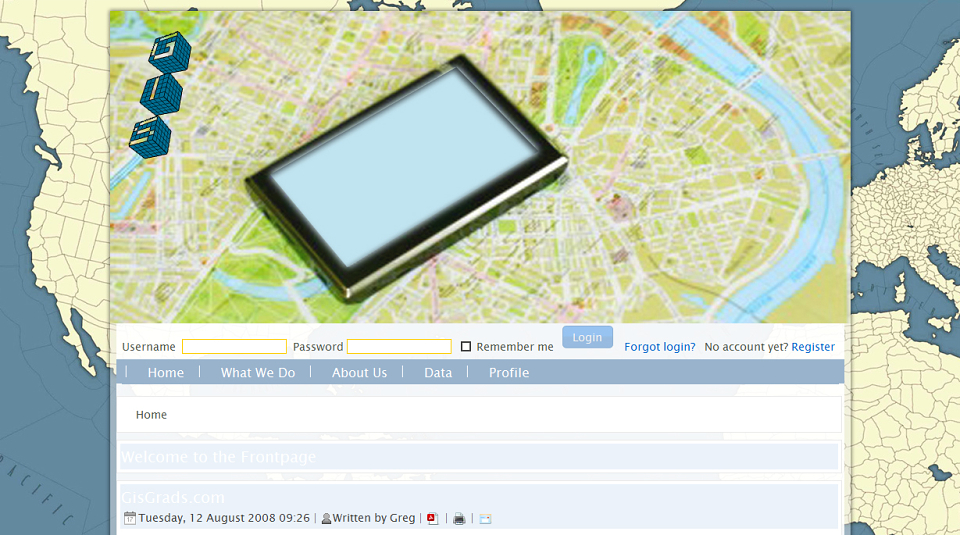Click the PDF export icon

tap(433, 518)
